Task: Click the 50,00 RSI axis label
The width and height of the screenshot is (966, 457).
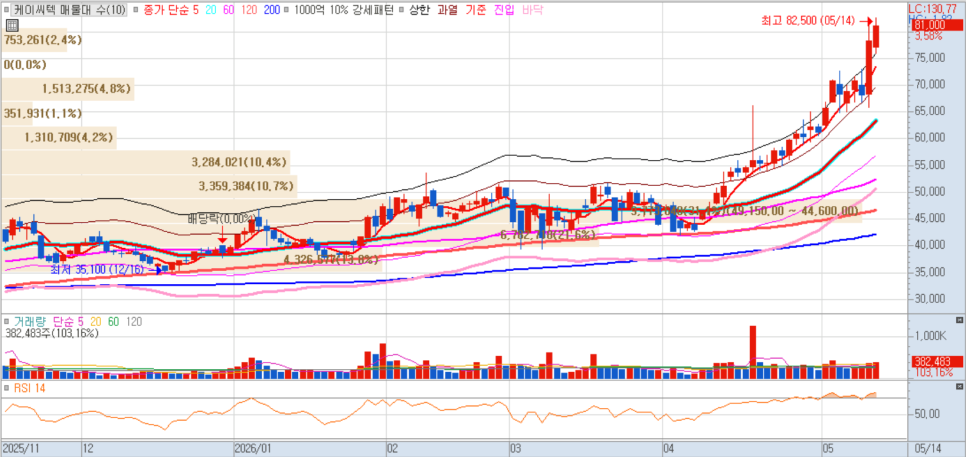Action: click(x=927, y=414)
